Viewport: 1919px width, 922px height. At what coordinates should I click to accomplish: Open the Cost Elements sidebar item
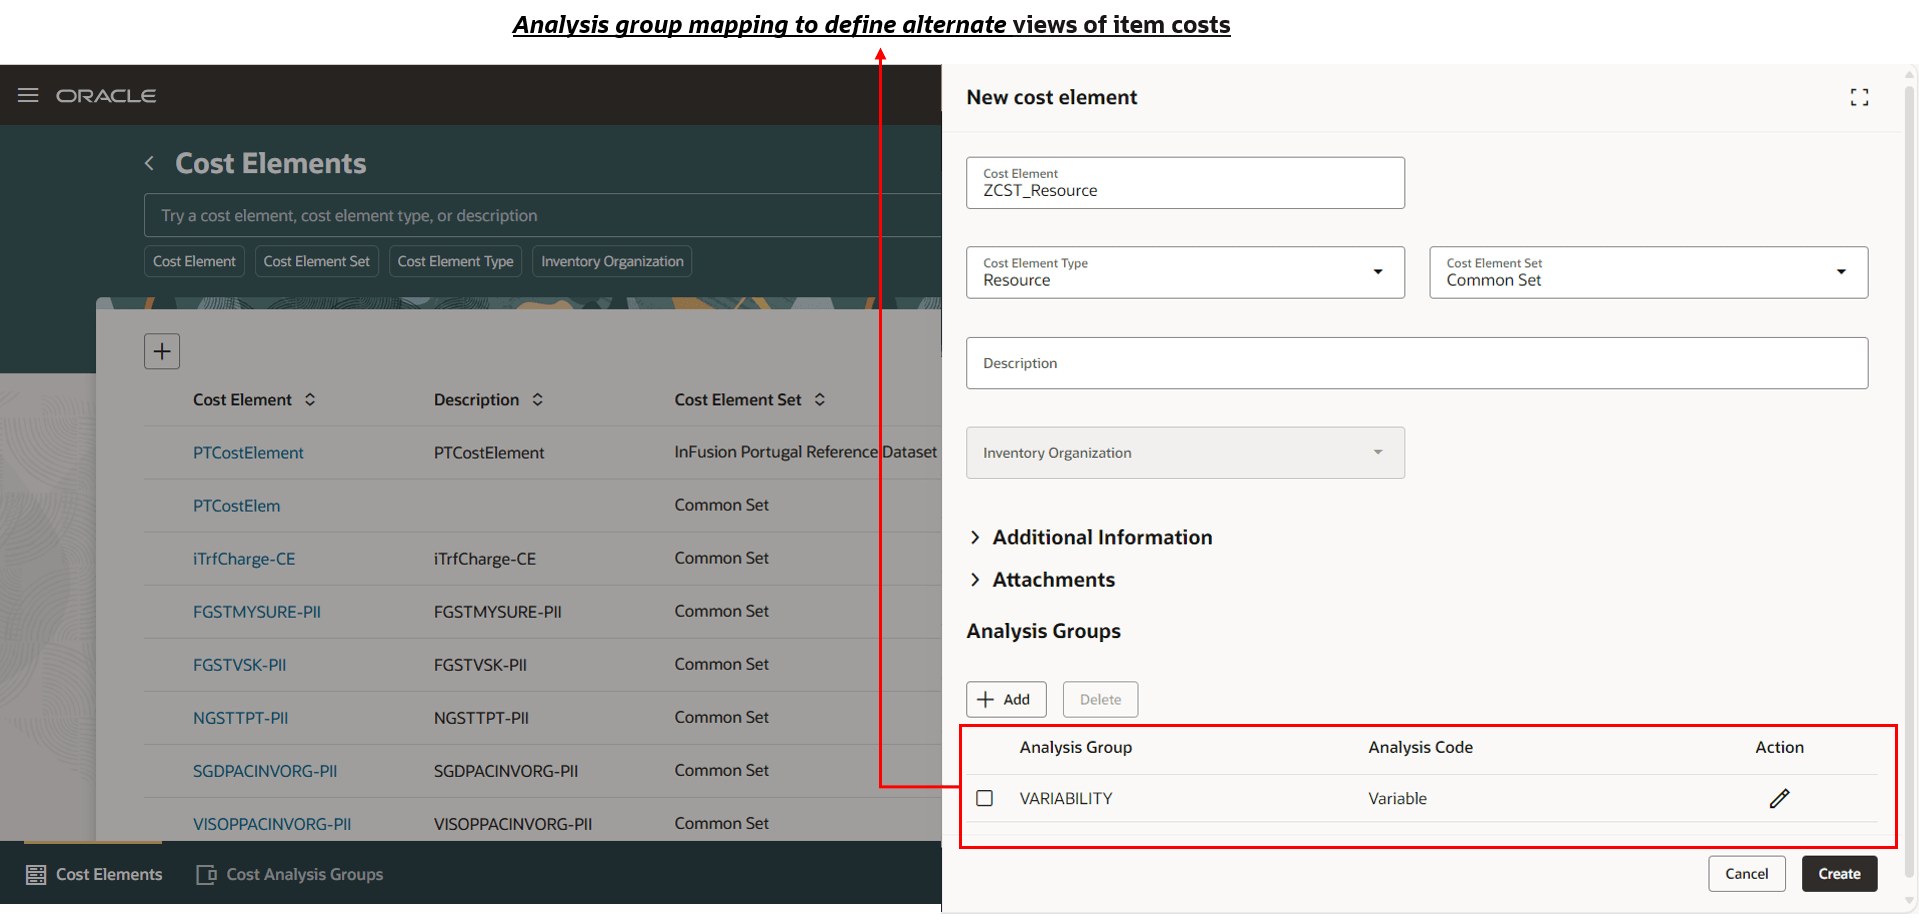click(94, 874)
